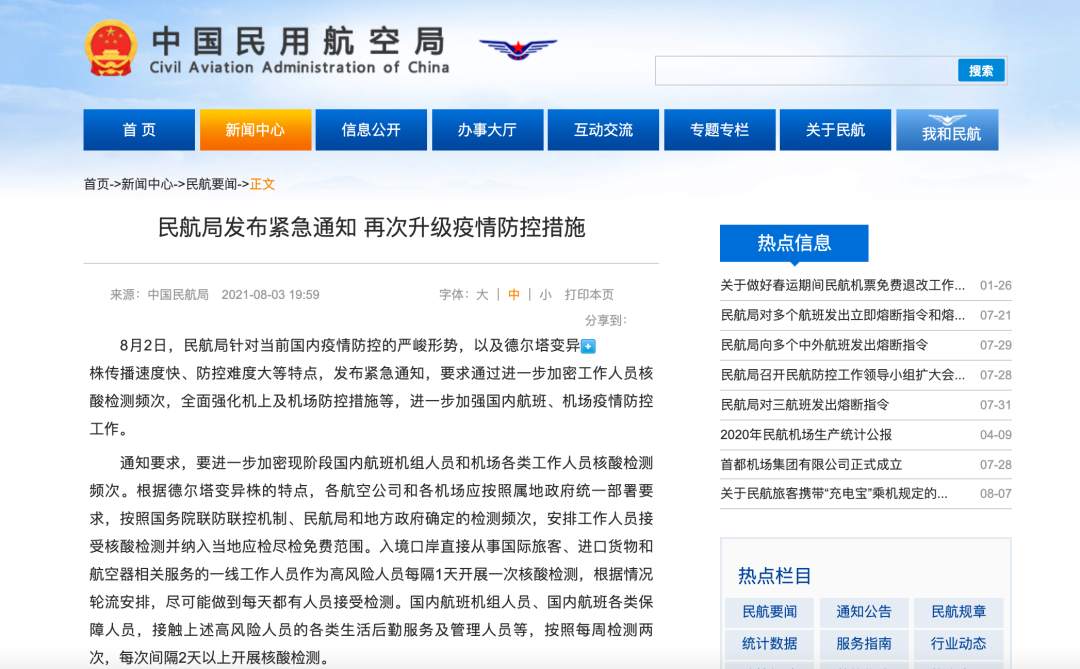
Task: Open the 行业动态 hot column button
Action: click(x=958, y=644)
